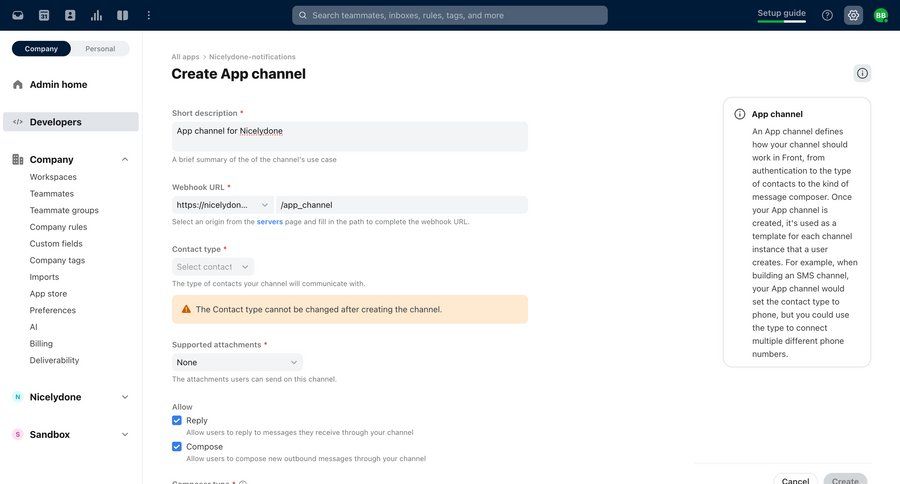This screenshot has width=900, height=484.
Task: Click the Sandbox workspace S icon
Action: (x=18, y=434)
